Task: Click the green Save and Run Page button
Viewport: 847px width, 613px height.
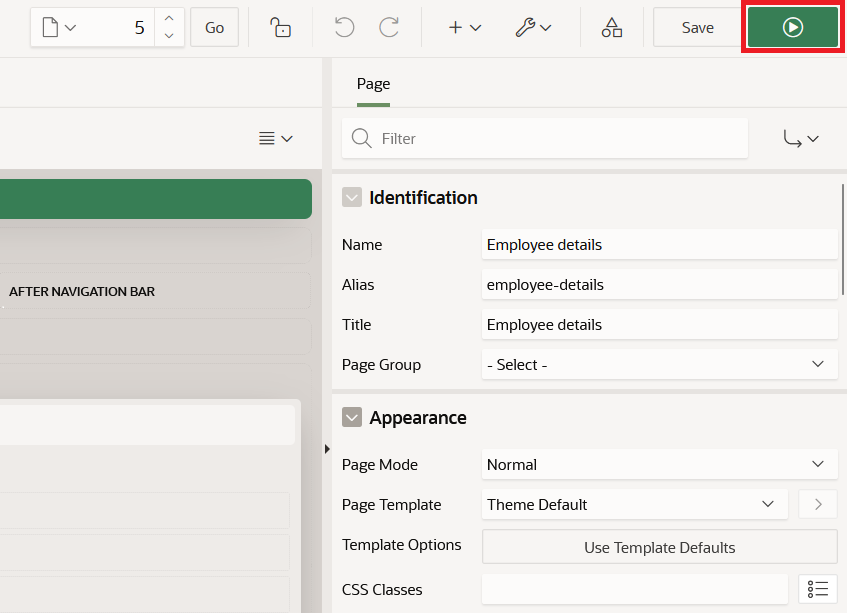Action: (x=792, y=27)
